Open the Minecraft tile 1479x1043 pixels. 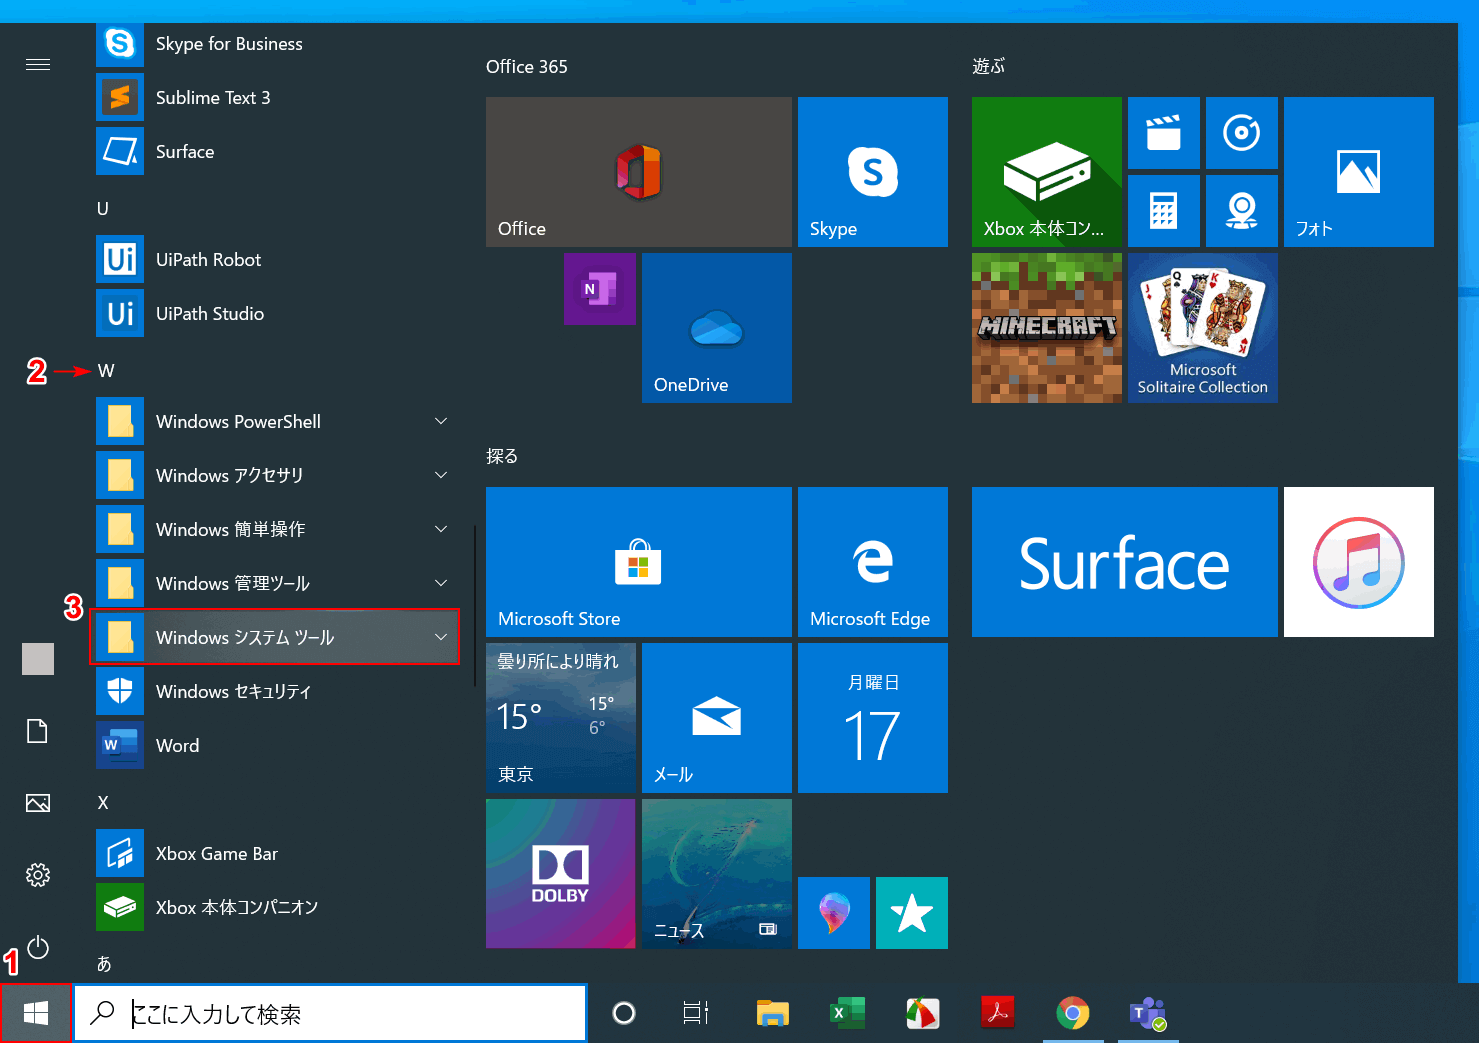(x=1046, y=328)
